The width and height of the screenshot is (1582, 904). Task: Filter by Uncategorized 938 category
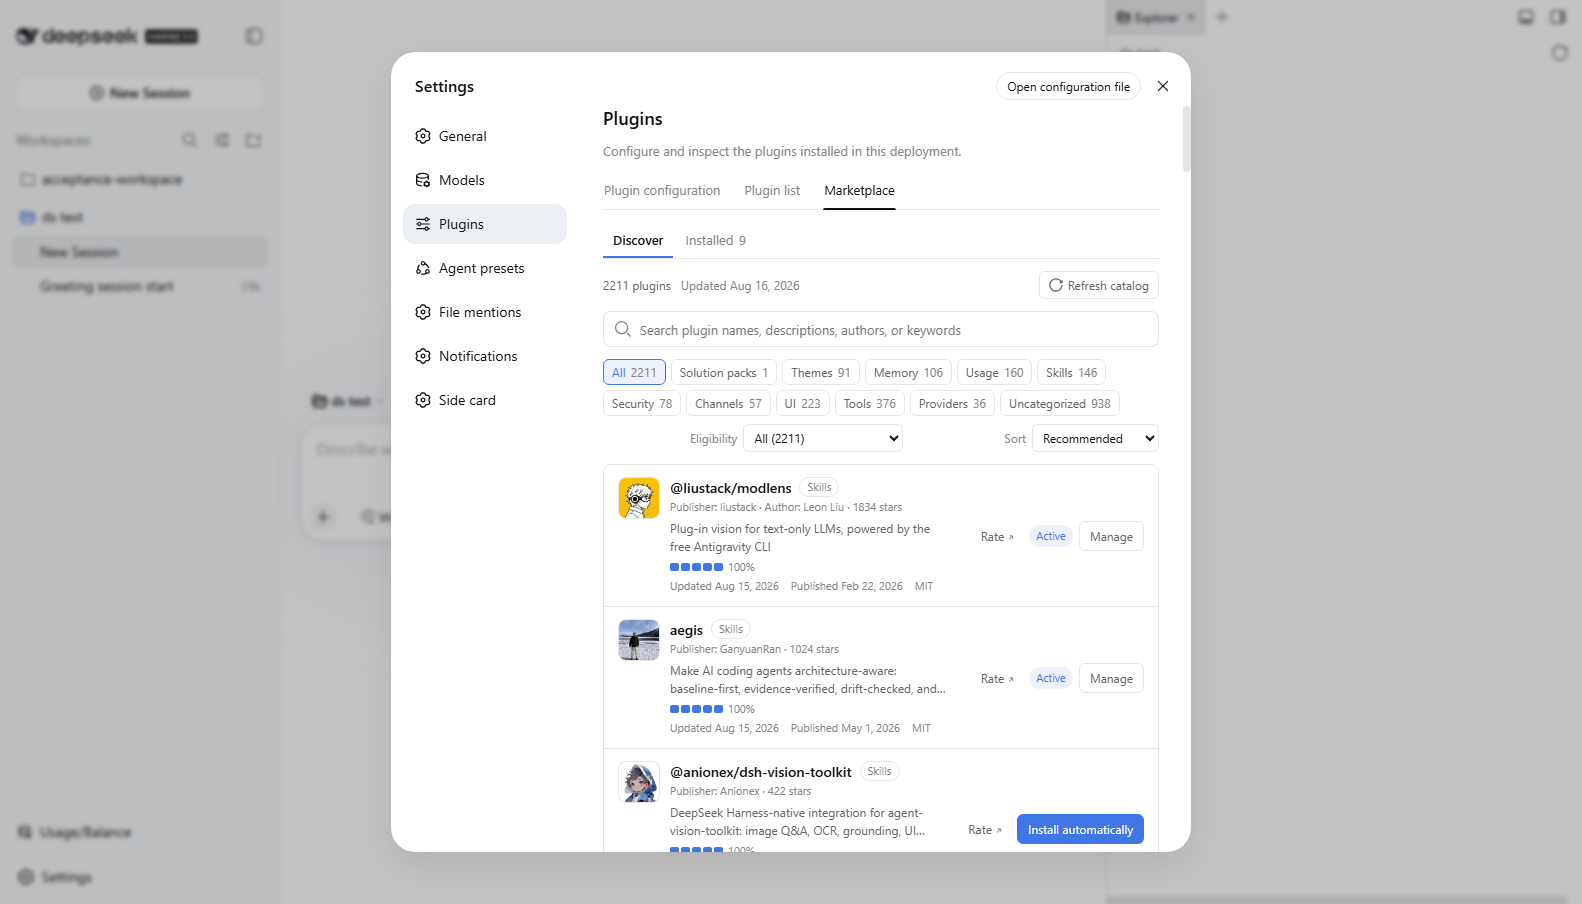click(x=1059, y=403)
